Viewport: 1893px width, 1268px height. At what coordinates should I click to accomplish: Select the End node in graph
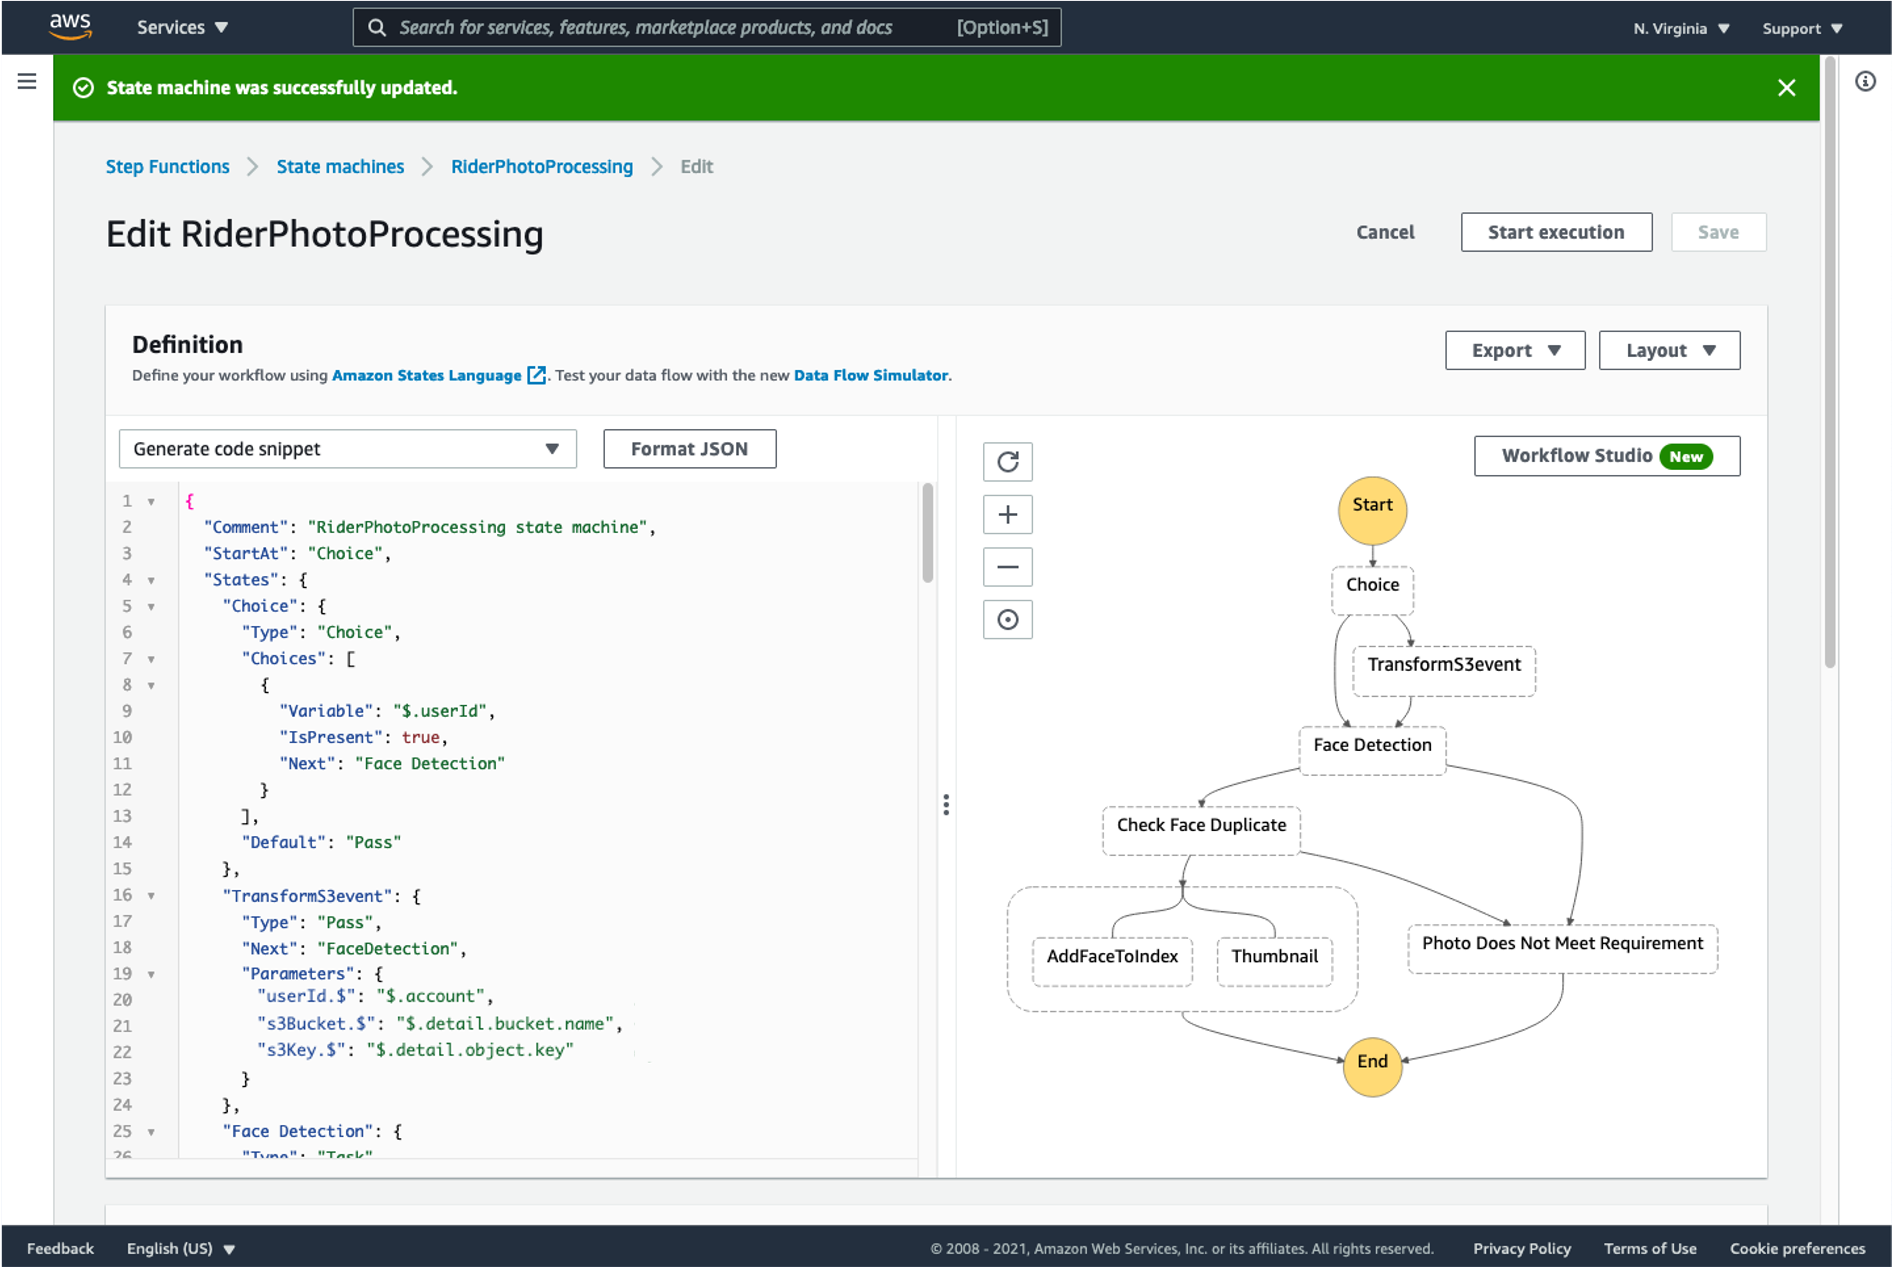tap(1372, 1067)
